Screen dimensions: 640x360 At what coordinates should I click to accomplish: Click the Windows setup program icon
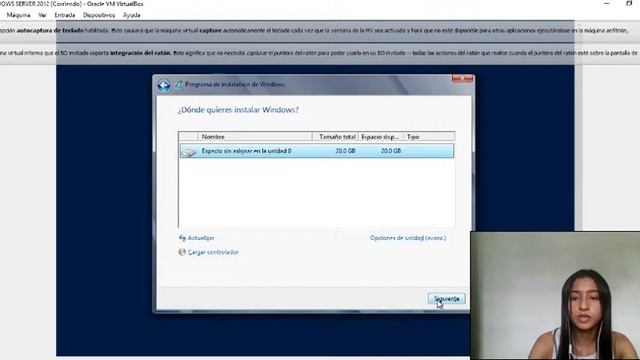179,84
